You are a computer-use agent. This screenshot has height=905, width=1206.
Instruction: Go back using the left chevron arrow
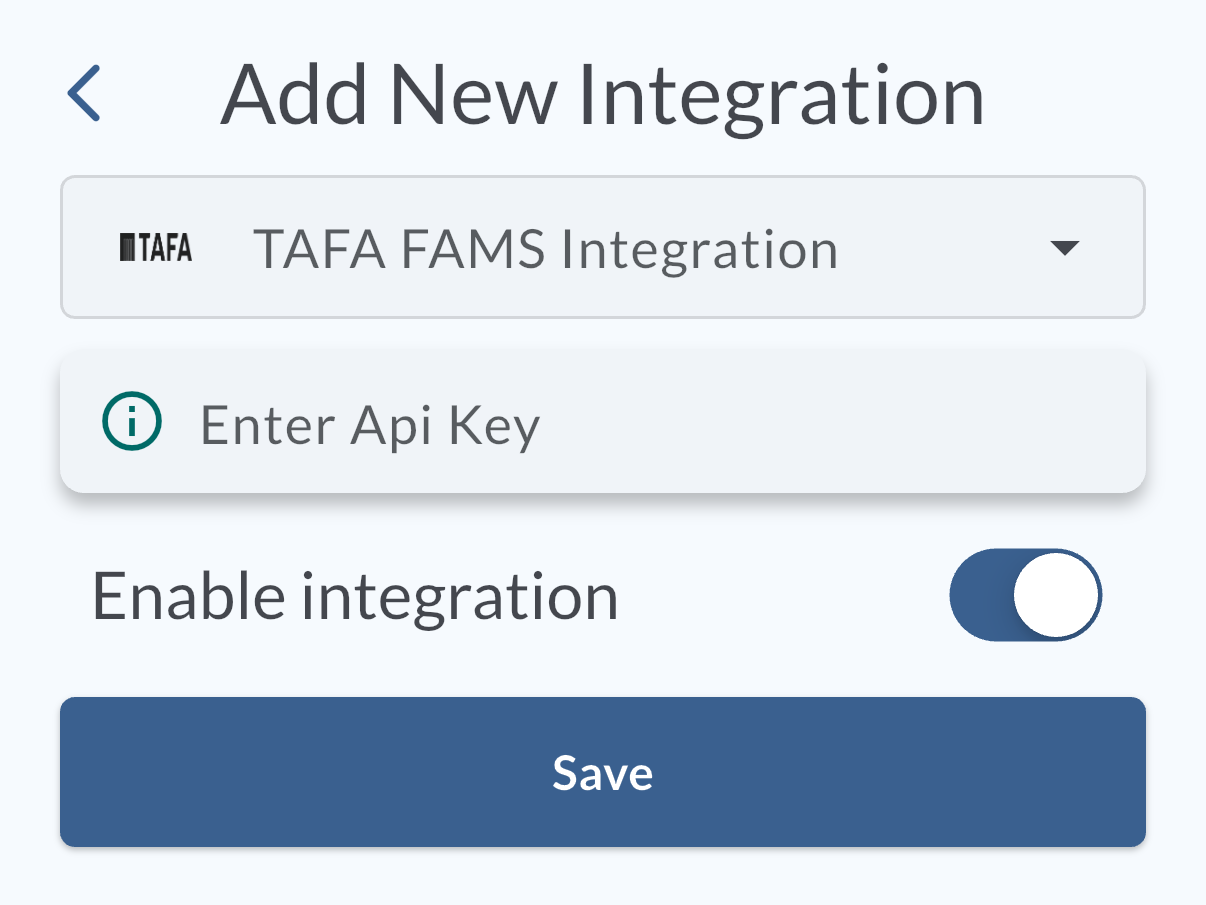click(x=84, y=93)
